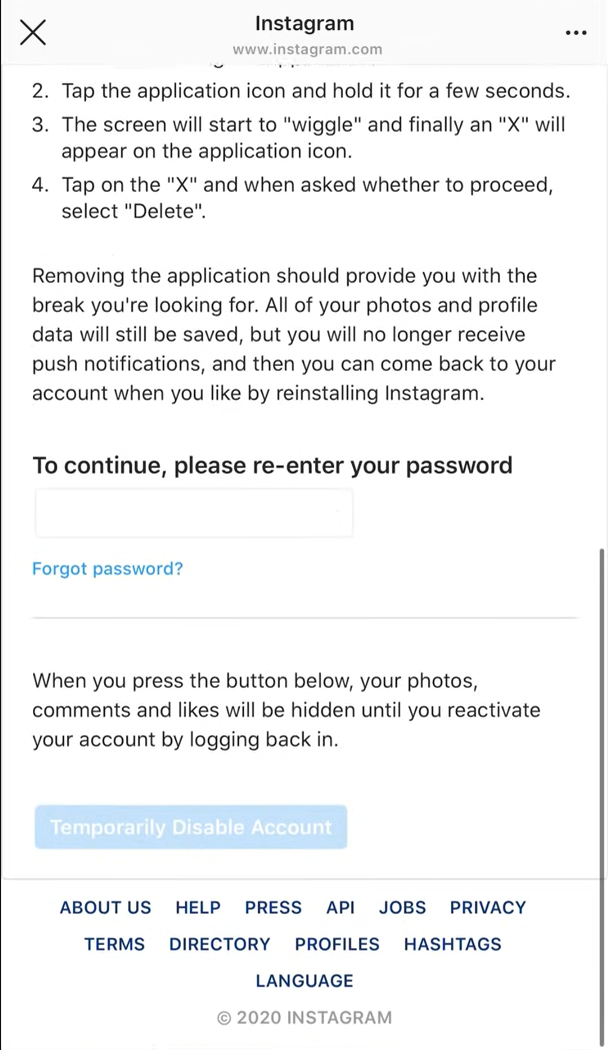Tap the Instagram page title in header
The image size is (608, 1050).
304,23
